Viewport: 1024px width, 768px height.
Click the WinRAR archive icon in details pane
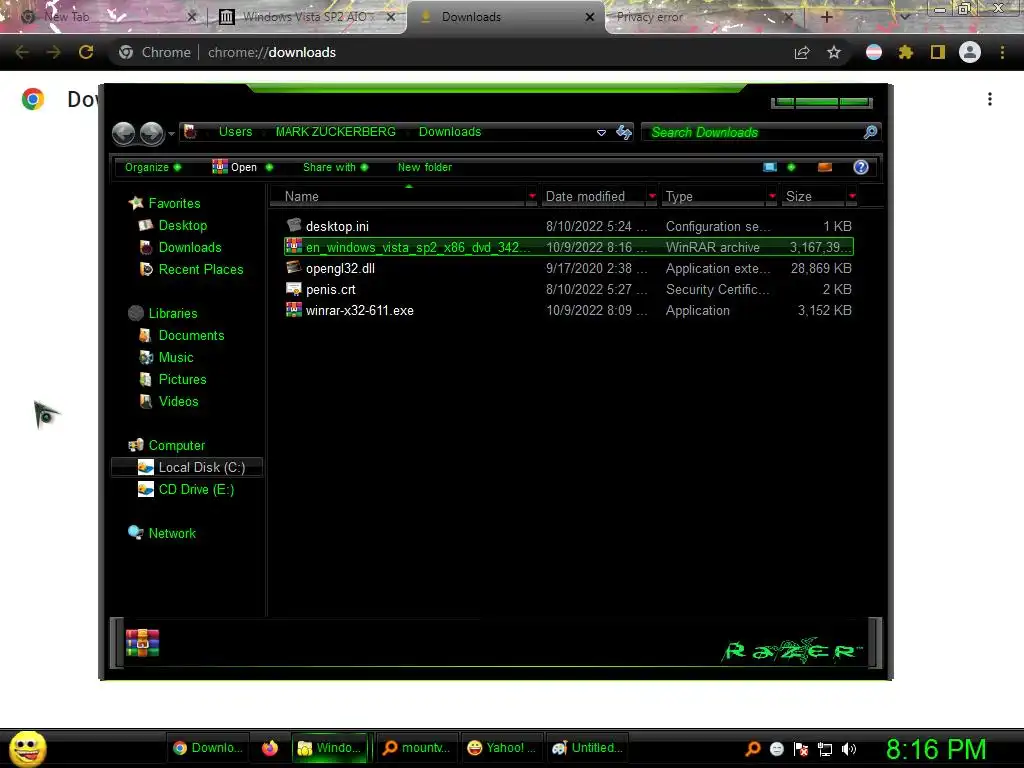click(142, 643)
